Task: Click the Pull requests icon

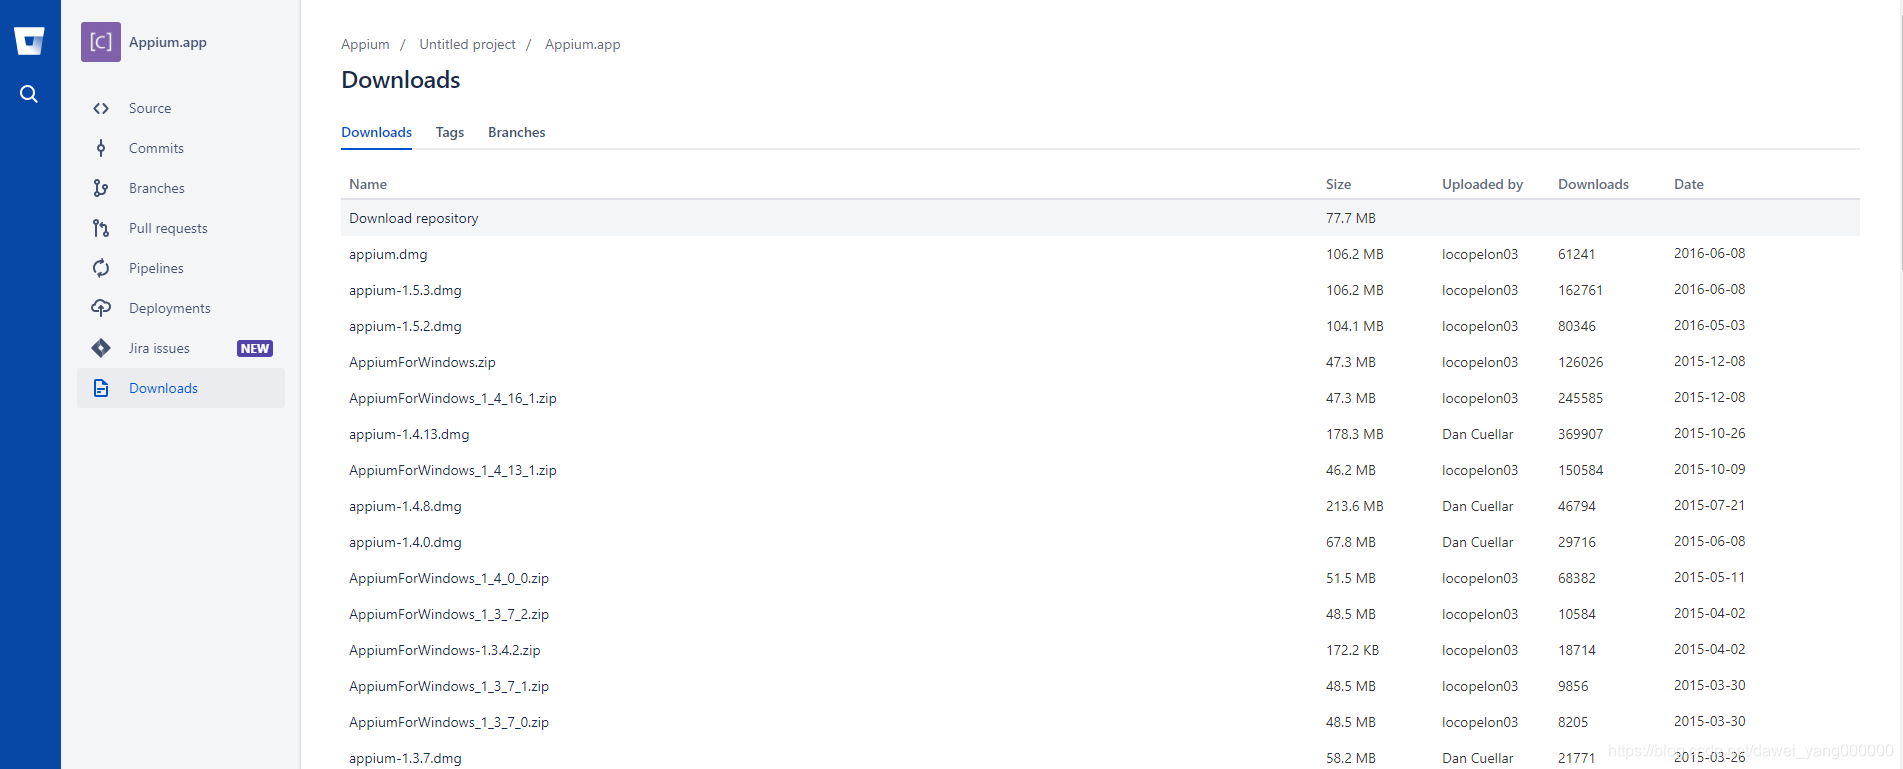Action: (101, 228)
